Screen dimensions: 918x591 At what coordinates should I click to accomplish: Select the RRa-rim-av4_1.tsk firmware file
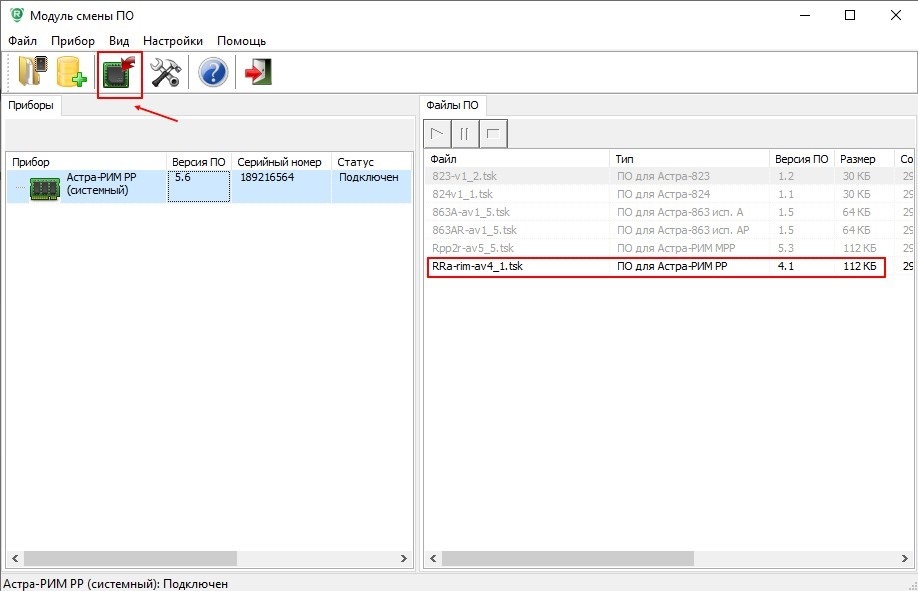[x=477, y=267]
